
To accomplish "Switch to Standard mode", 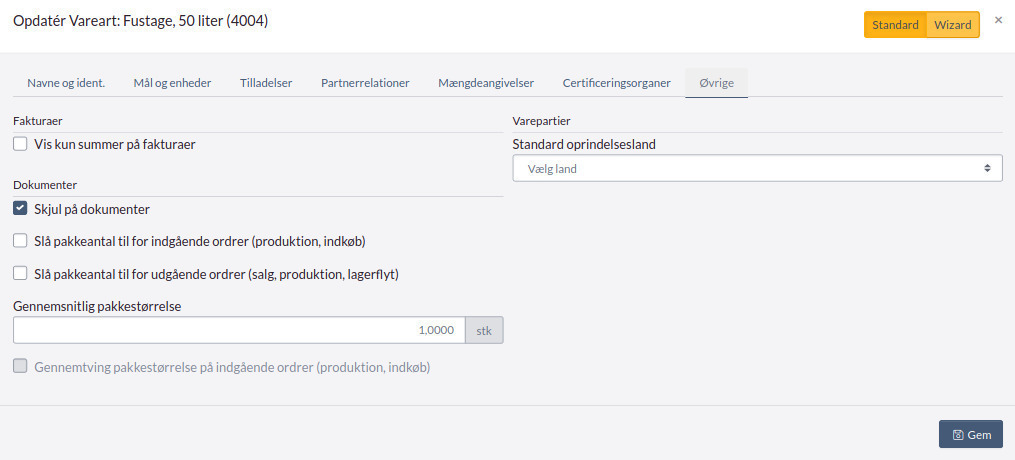I will (x=895, y=25).
